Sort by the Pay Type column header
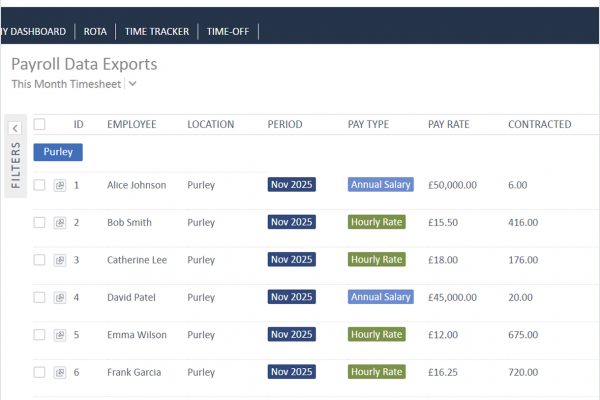 click(x=368, y=125)
